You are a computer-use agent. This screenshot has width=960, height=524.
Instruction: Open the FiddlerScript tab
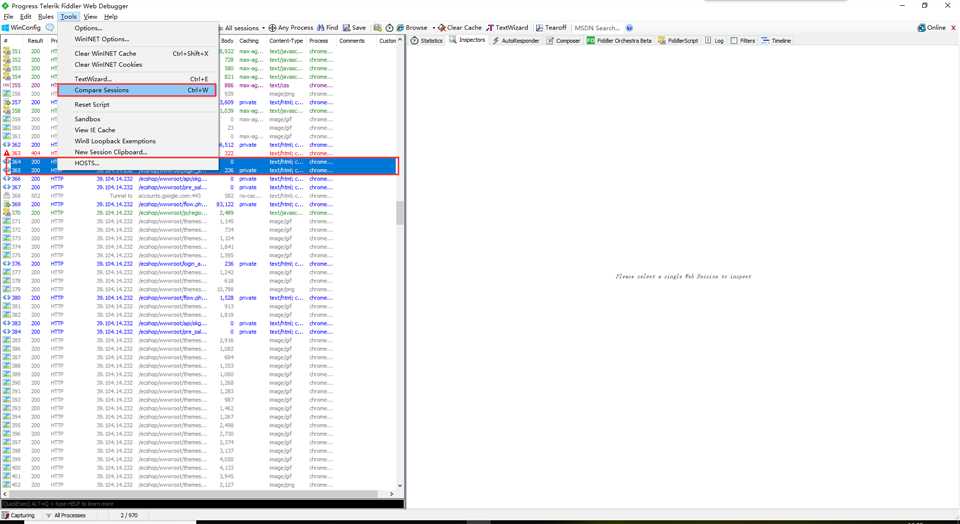point(678,40)
